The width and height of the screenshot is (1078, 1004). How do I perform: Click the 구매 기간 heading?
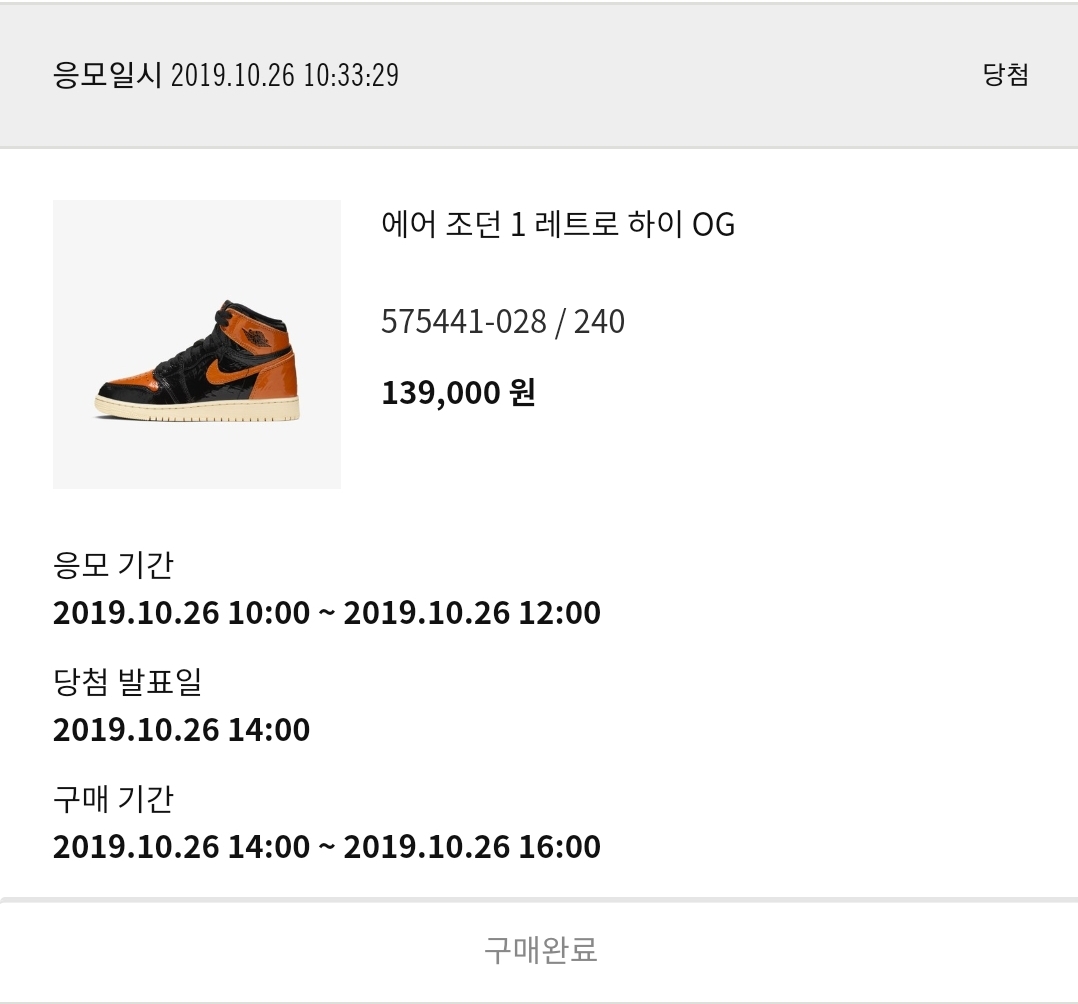click(x=113, y=799)
